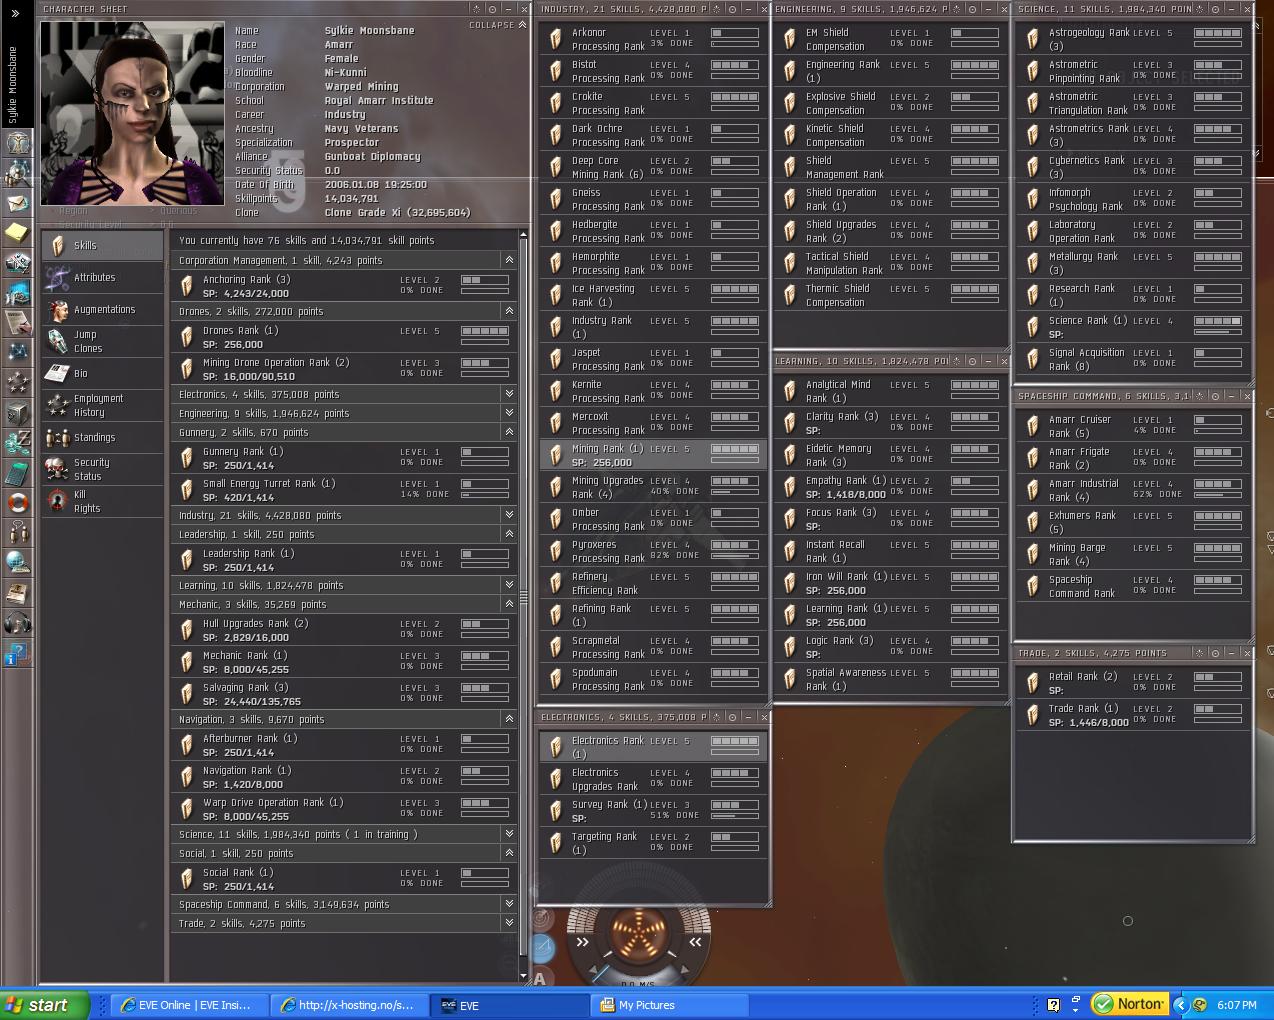Viewport: 1274px width, 1020px height.
Task: Switch to the Attributes tab
Action: (102, 277)
